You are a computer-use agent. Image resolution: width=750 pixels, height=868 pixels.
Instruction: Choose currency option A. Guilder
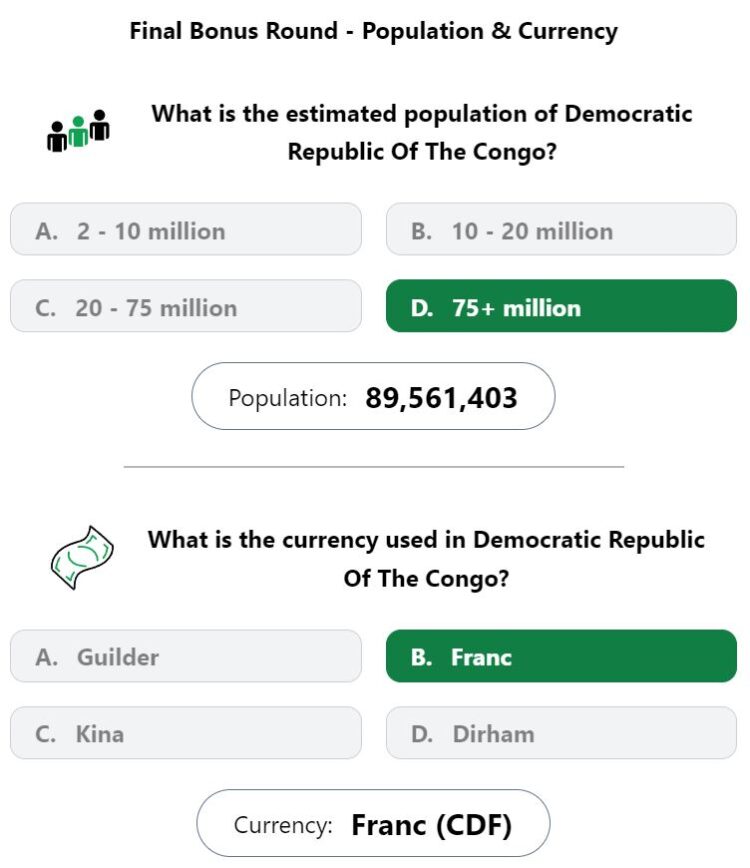[186, 656]
